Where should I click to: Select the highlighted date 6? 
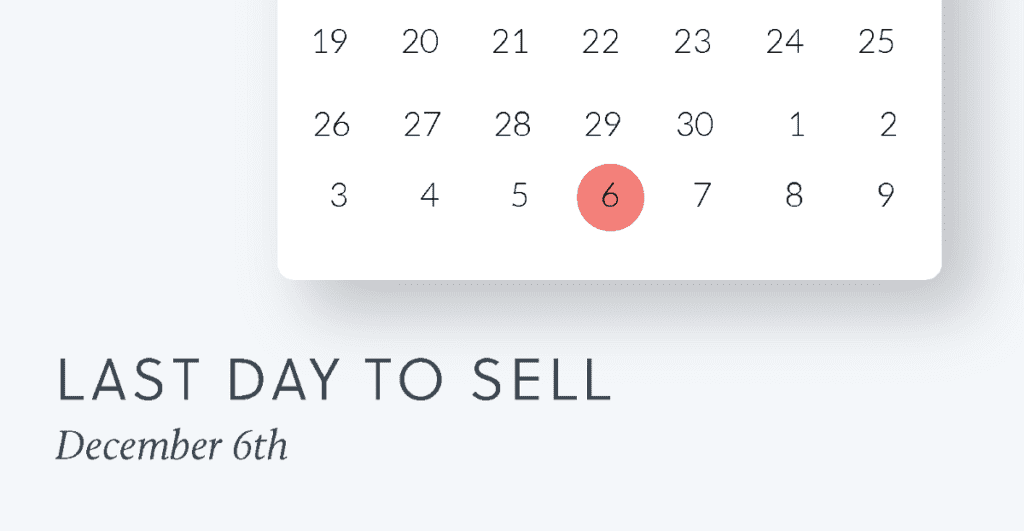611,197
